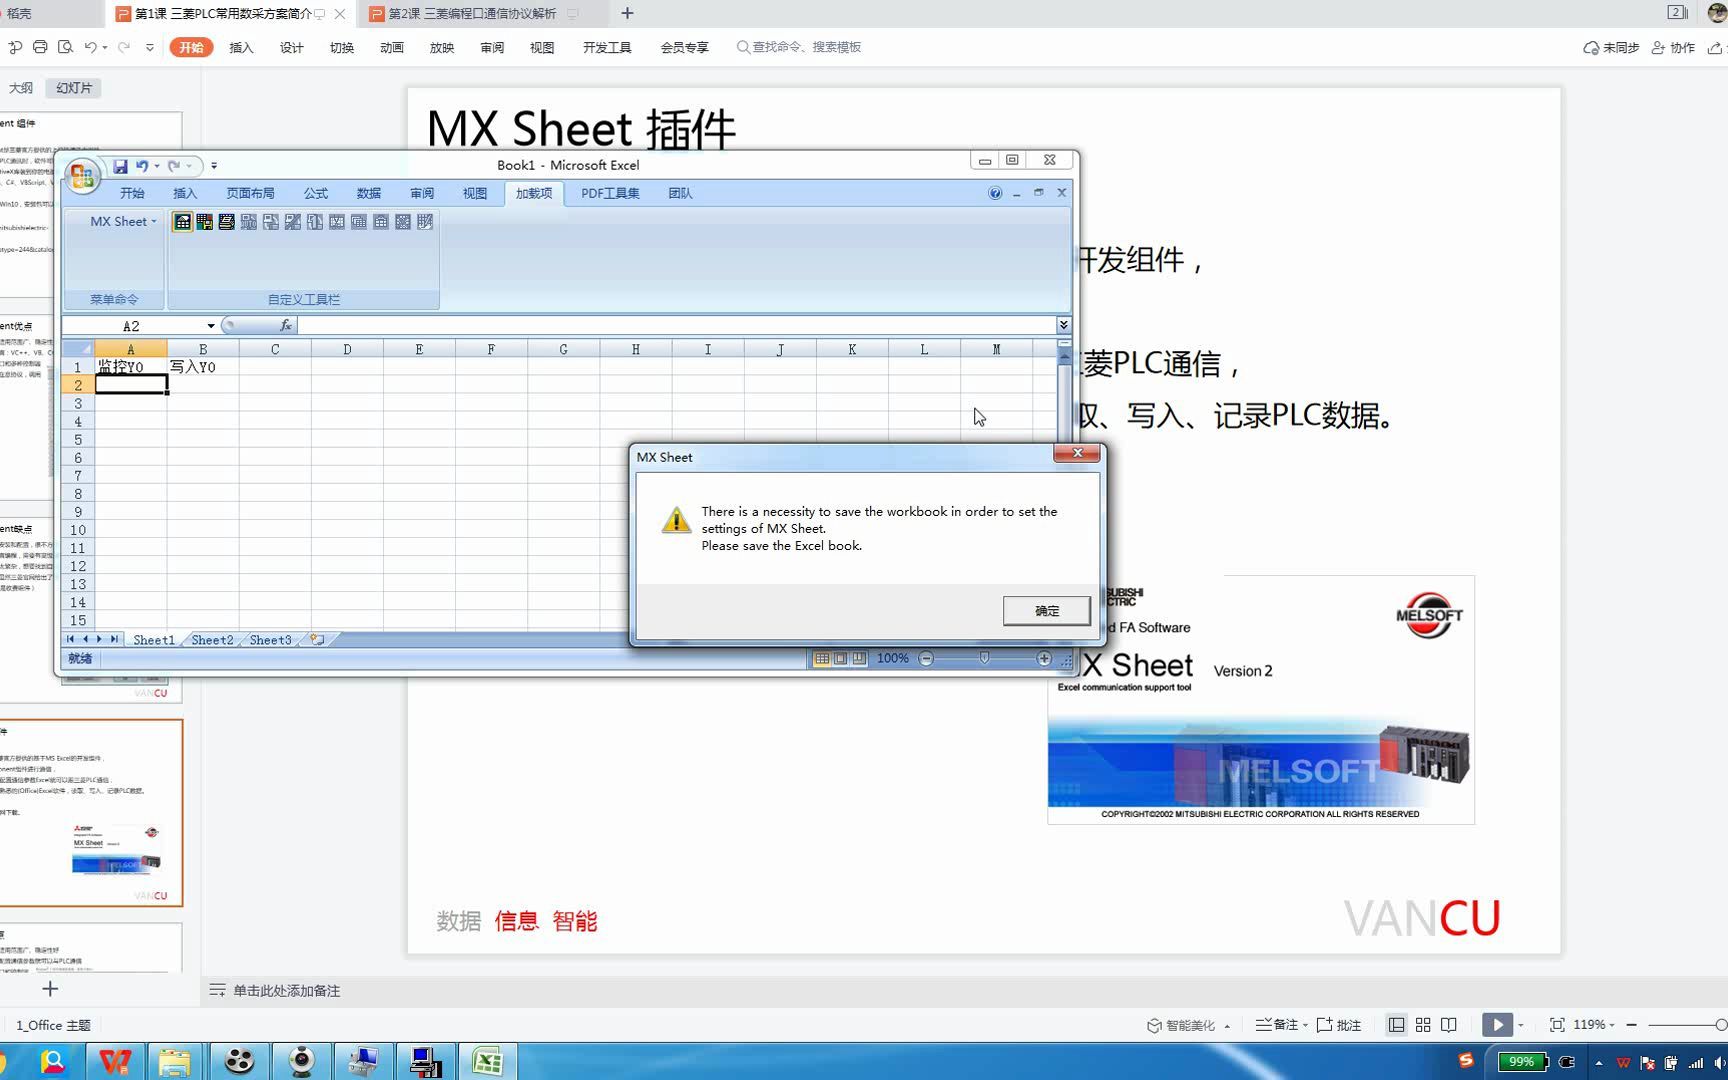Image resolution: width=1728 pixels, height=1080 pixels.
Task: Click the WPS 开始 menu tab
Action: tap(191, 47)
